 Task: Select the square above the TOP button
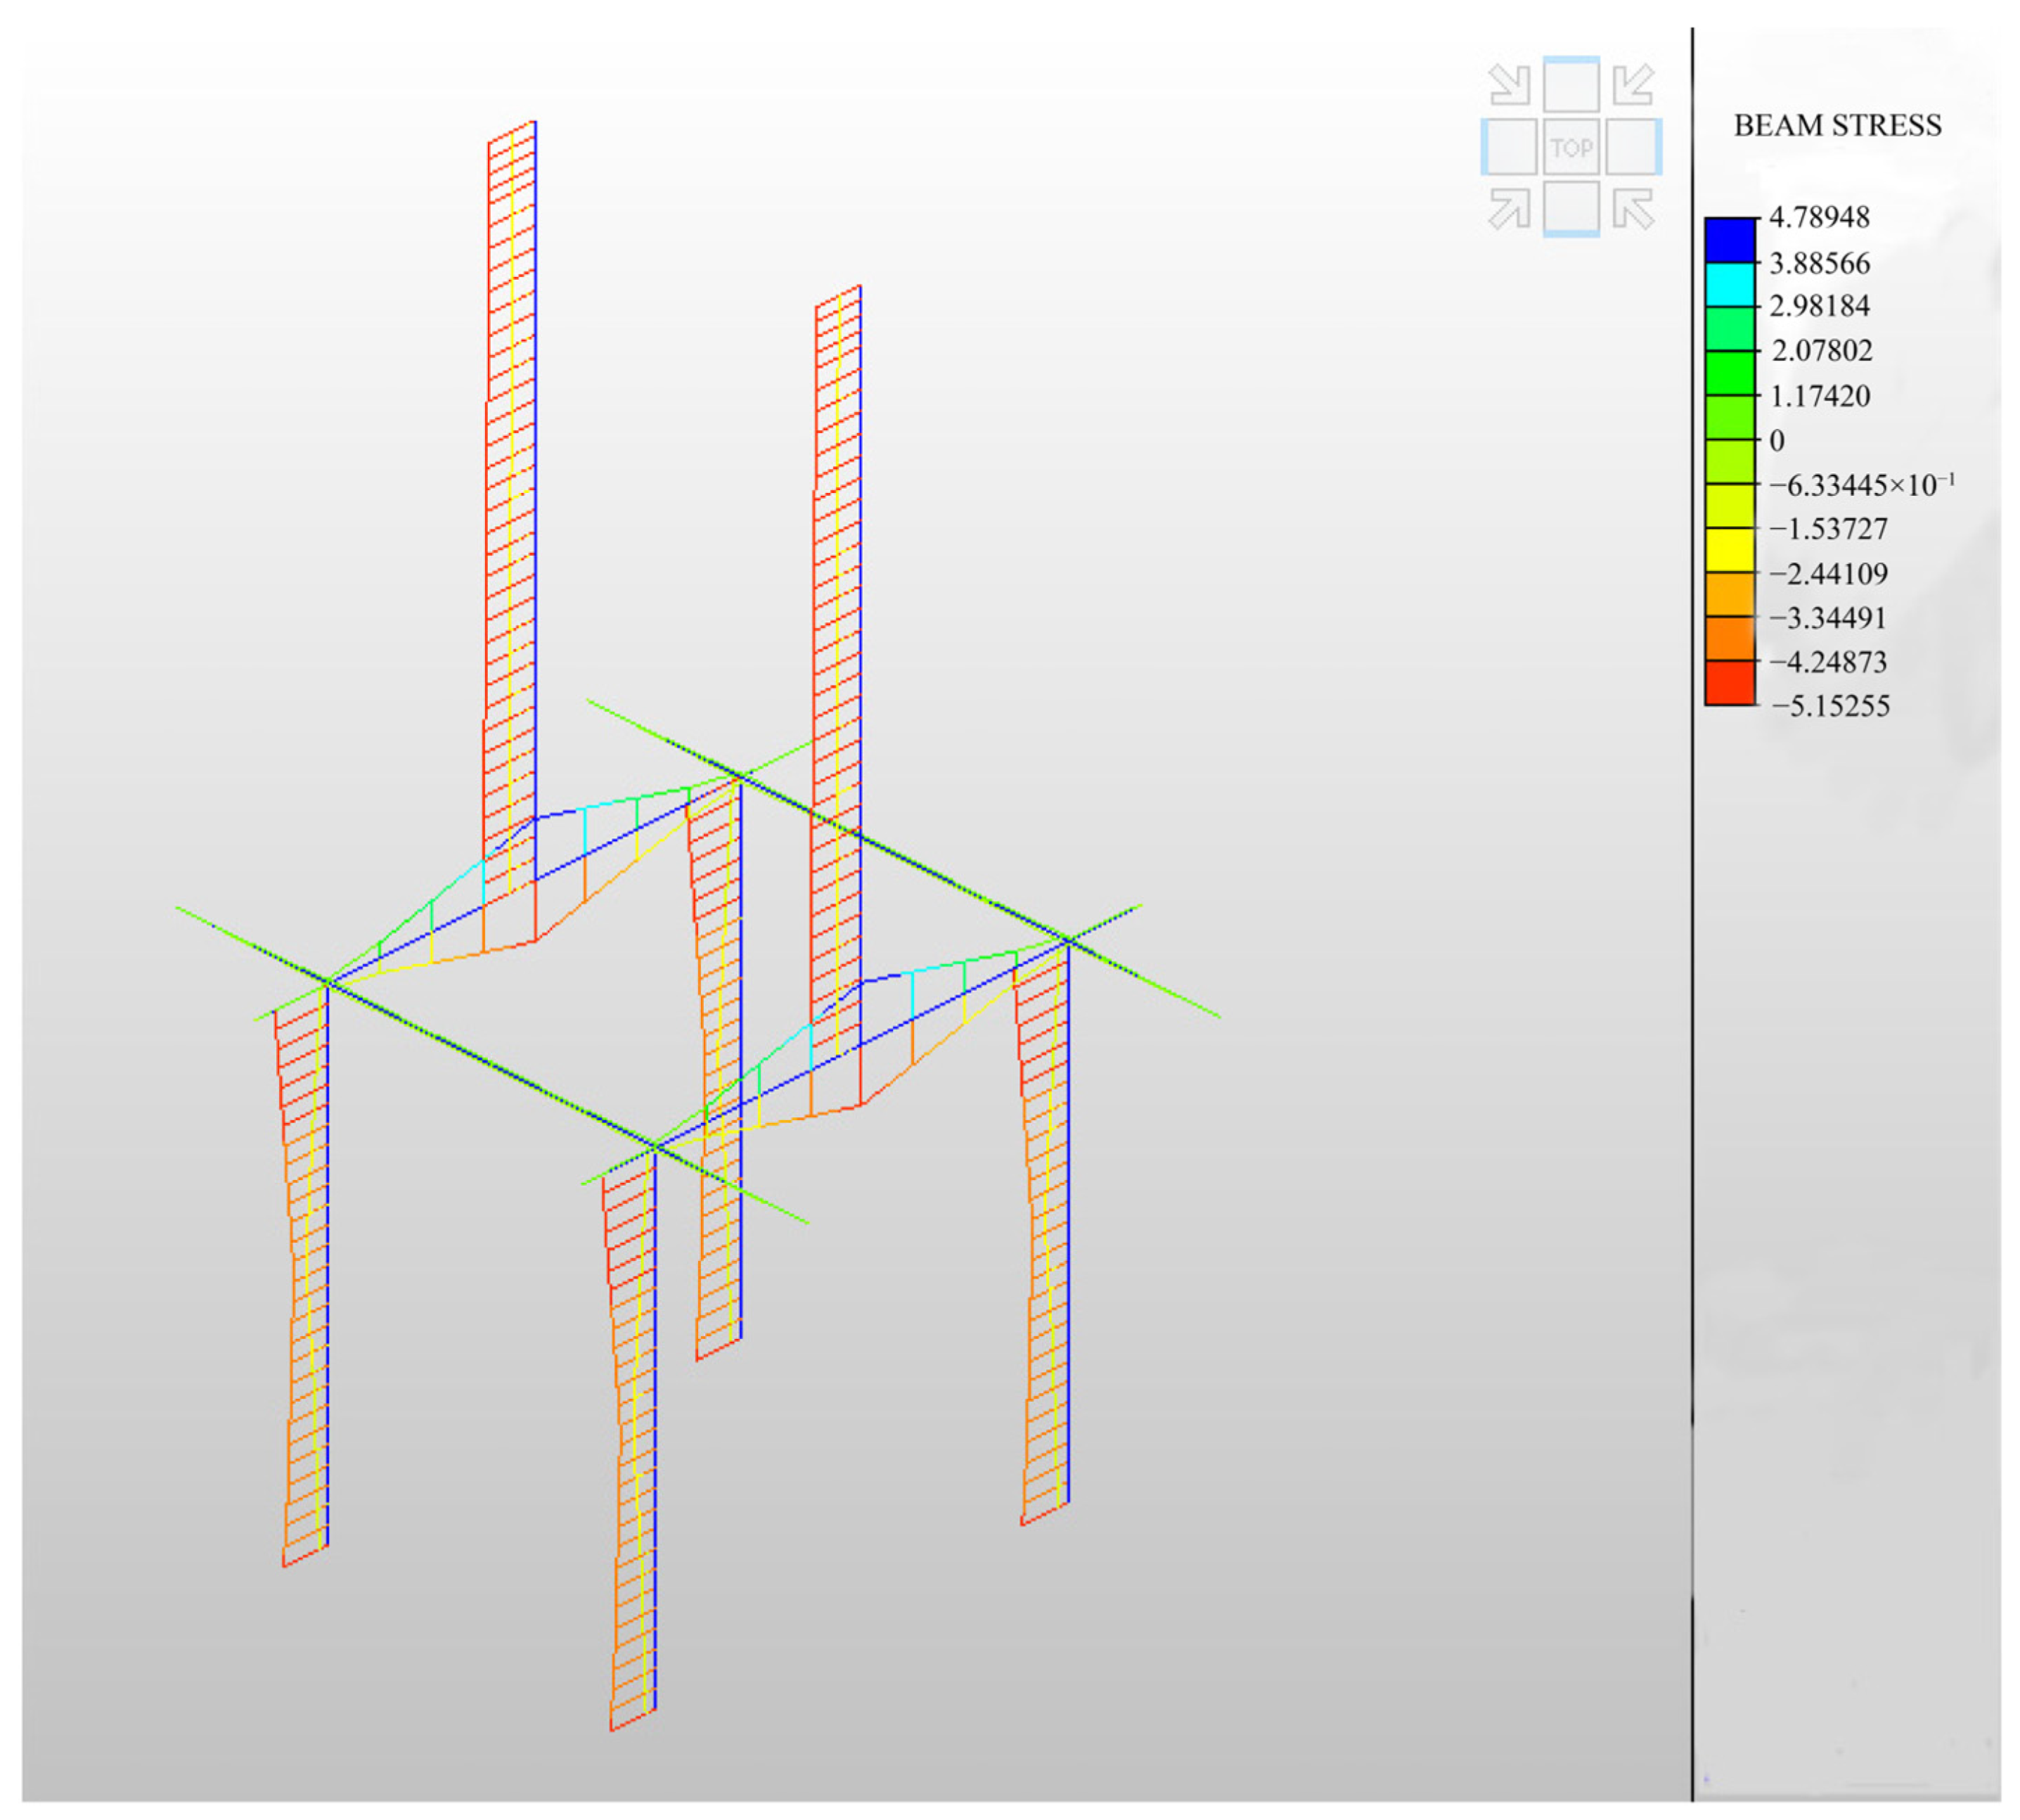1571,85
